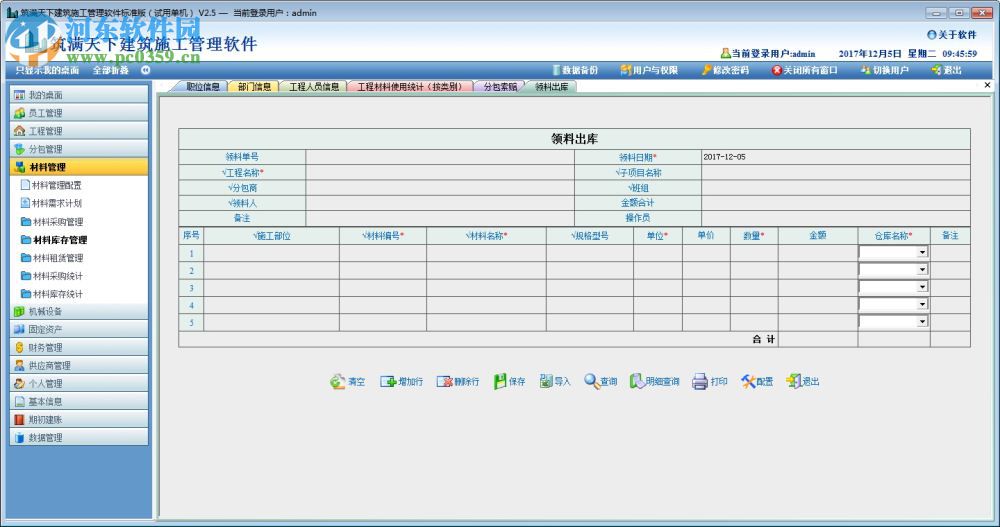Image resolution: width=1000 pixels, height=527 pixels.
Task: Open 用户与权限 from top toolbar
Action: 649,70
